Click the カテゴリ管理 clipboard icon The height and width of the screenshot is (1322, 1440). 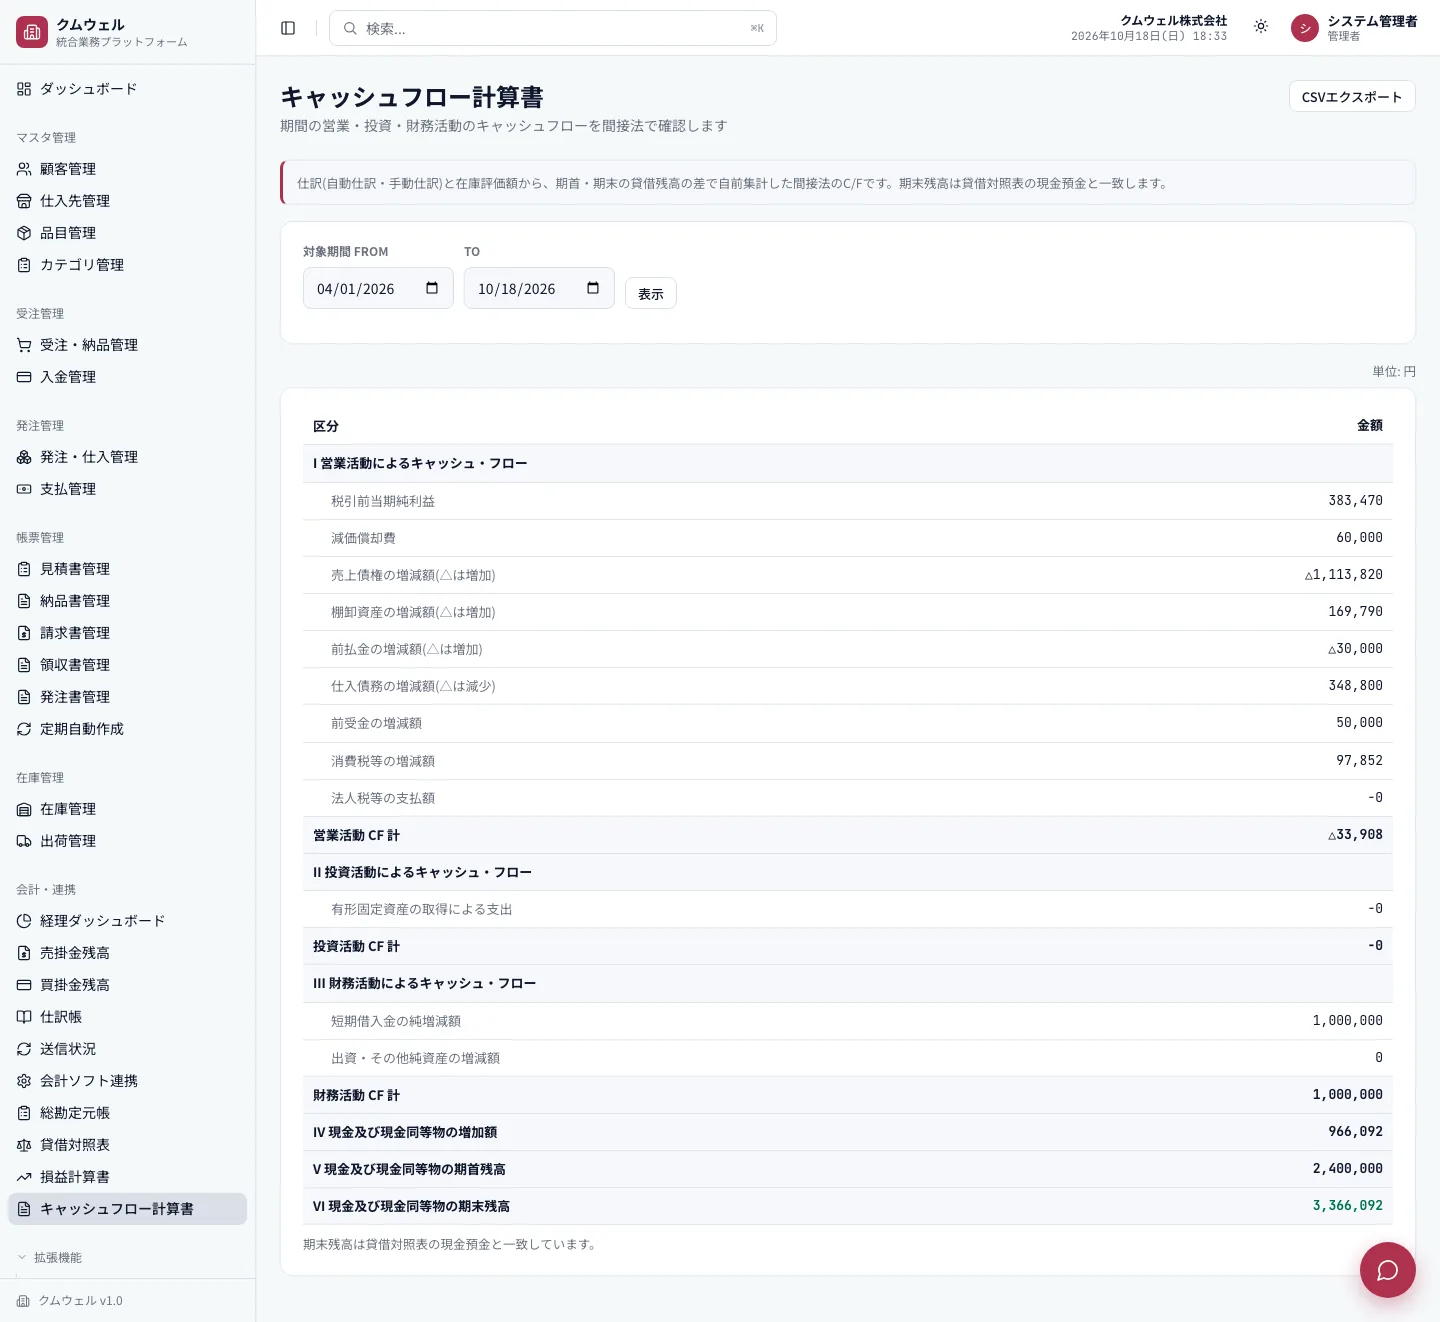click(x=24, y=265)
